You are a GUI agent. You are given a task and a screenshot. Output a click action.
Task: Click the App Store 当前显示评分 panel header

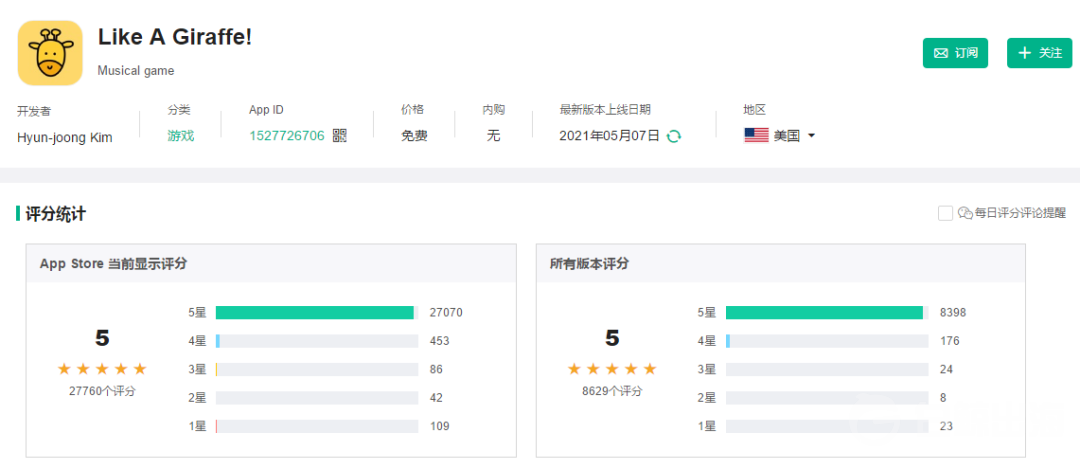[271, 263]
